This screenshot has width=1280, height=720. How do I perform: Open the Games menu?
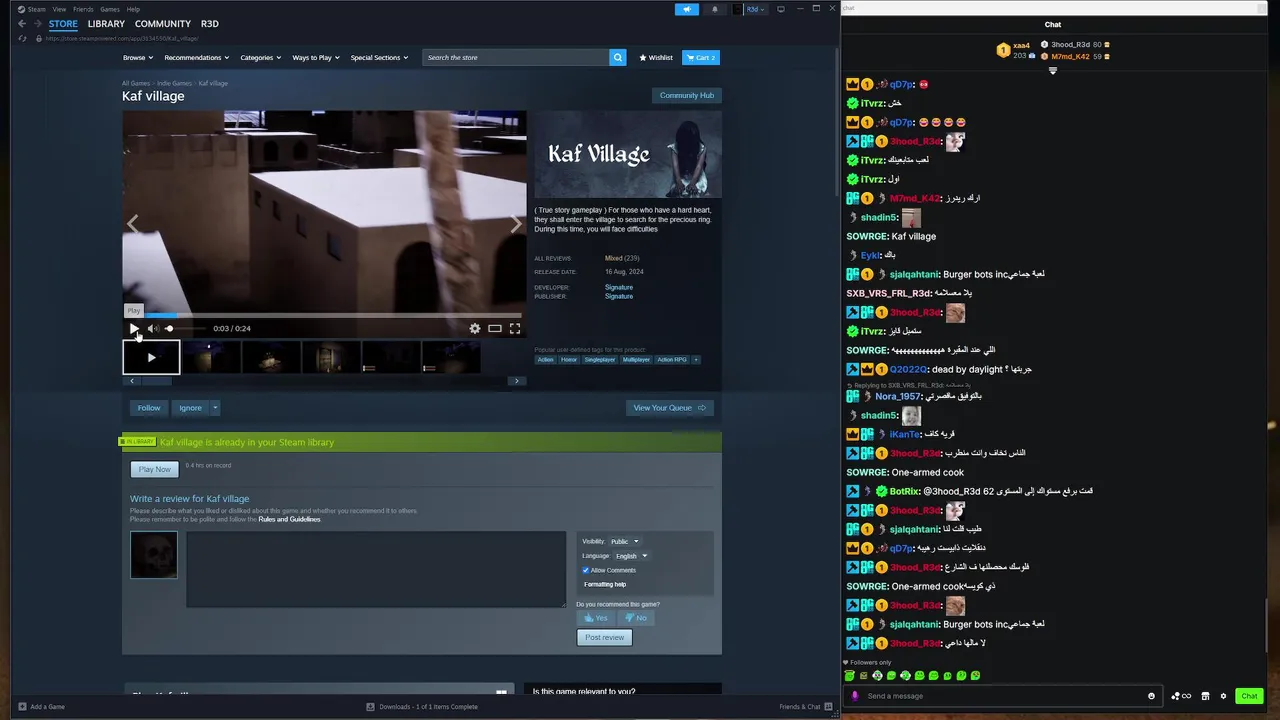pos(110,9)
